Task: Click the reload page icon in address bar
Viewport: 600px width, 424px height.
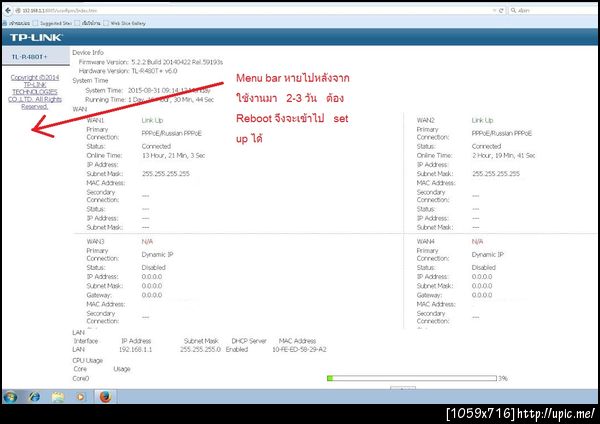Action: click(501, 11)
